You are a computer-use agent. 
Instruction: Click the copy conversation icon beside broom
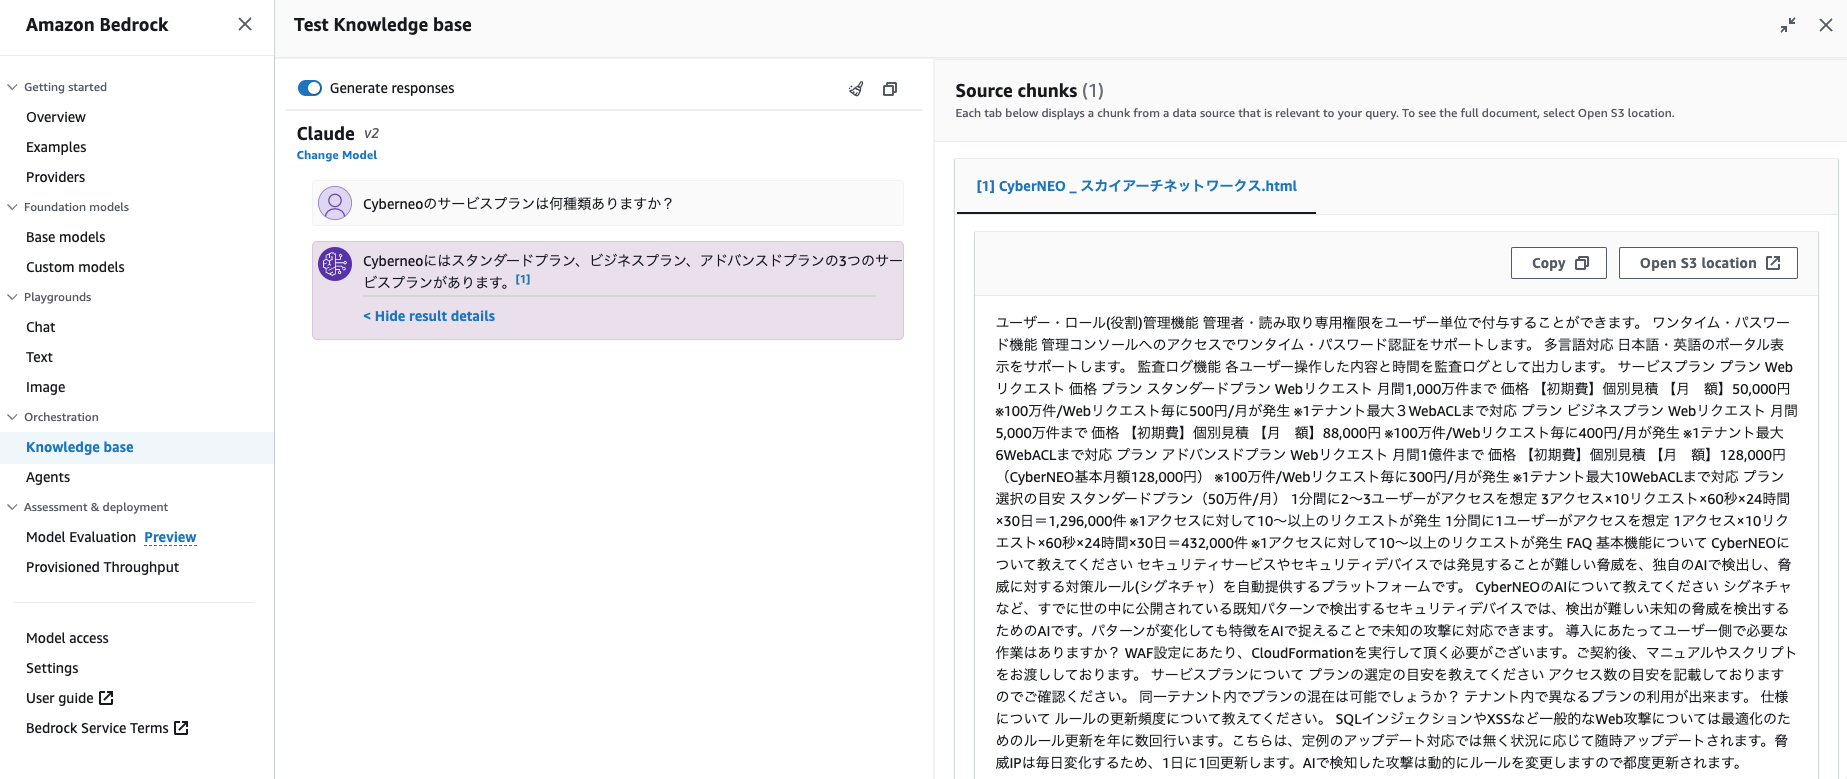(890, 89)
